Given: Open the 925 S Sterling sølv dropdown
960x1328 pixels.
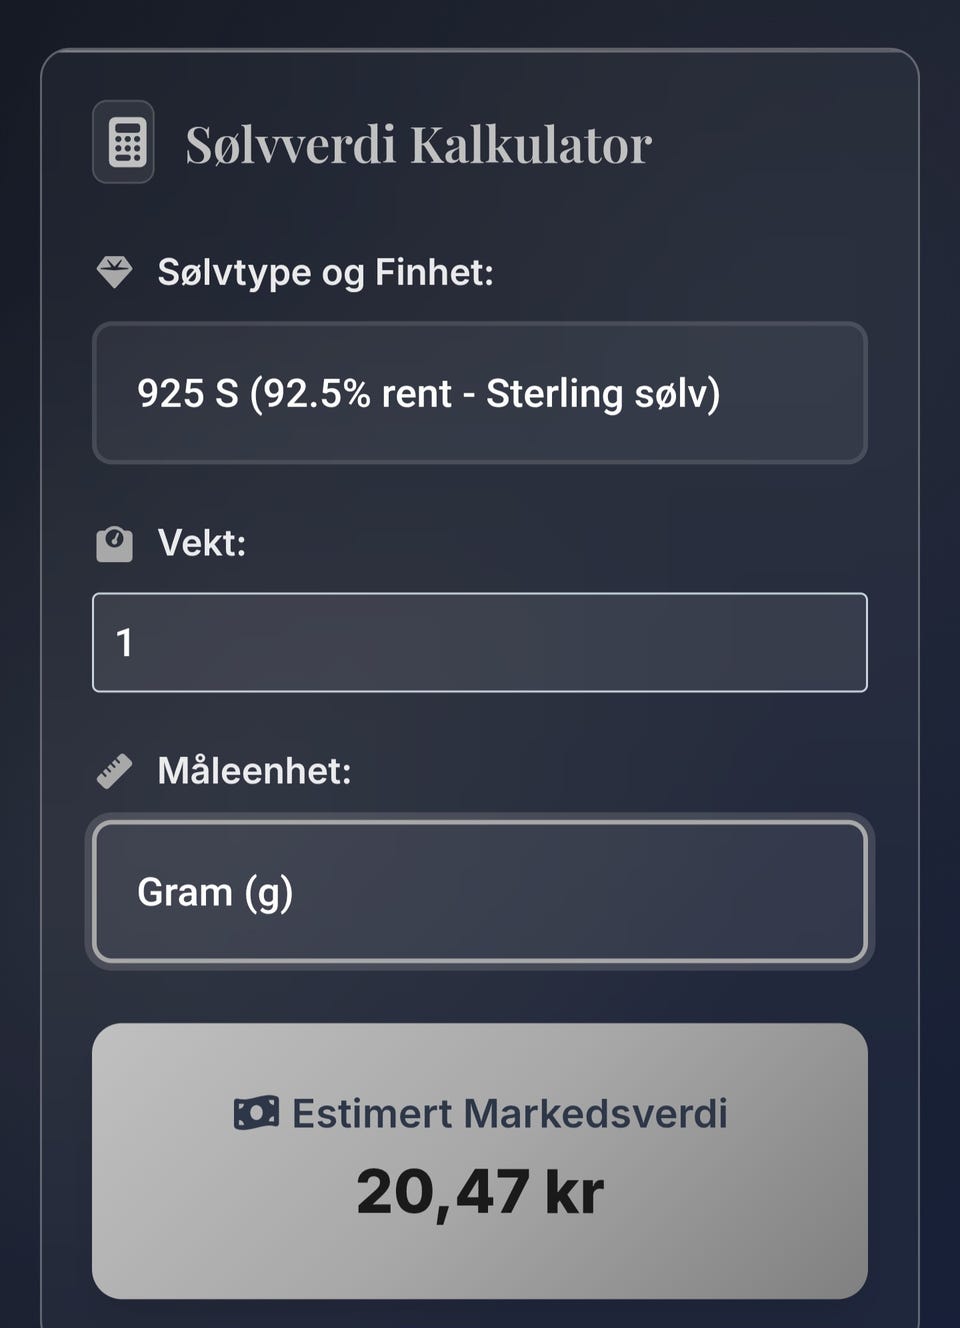Looking at the screenshot, I should [x=479, y=393].
